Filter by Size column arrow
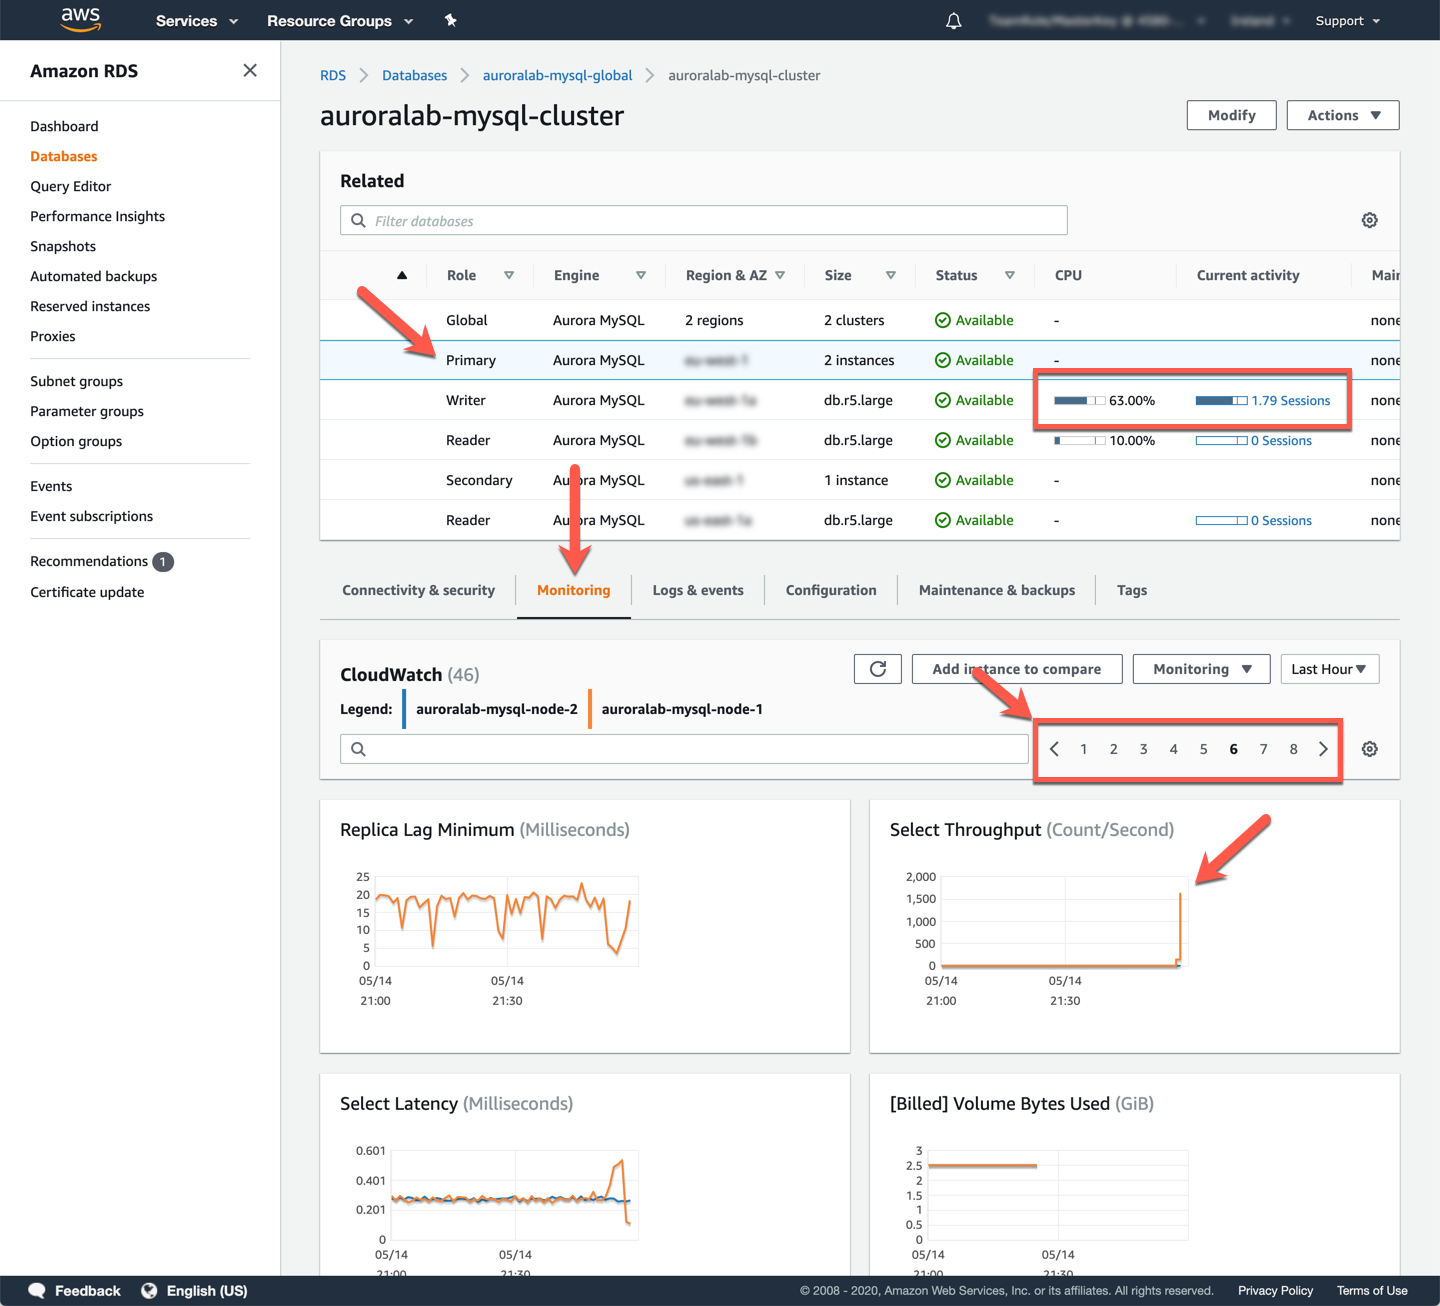The height and width of the screenshot is (1306, 1440). [891, 275]
